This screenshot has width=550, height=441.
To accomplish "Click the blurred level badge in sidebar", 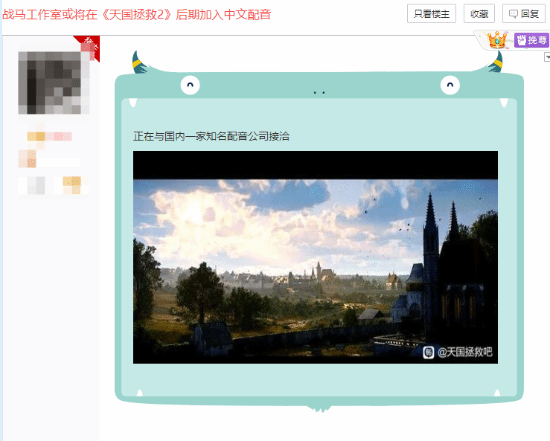I will pos(27,159).
